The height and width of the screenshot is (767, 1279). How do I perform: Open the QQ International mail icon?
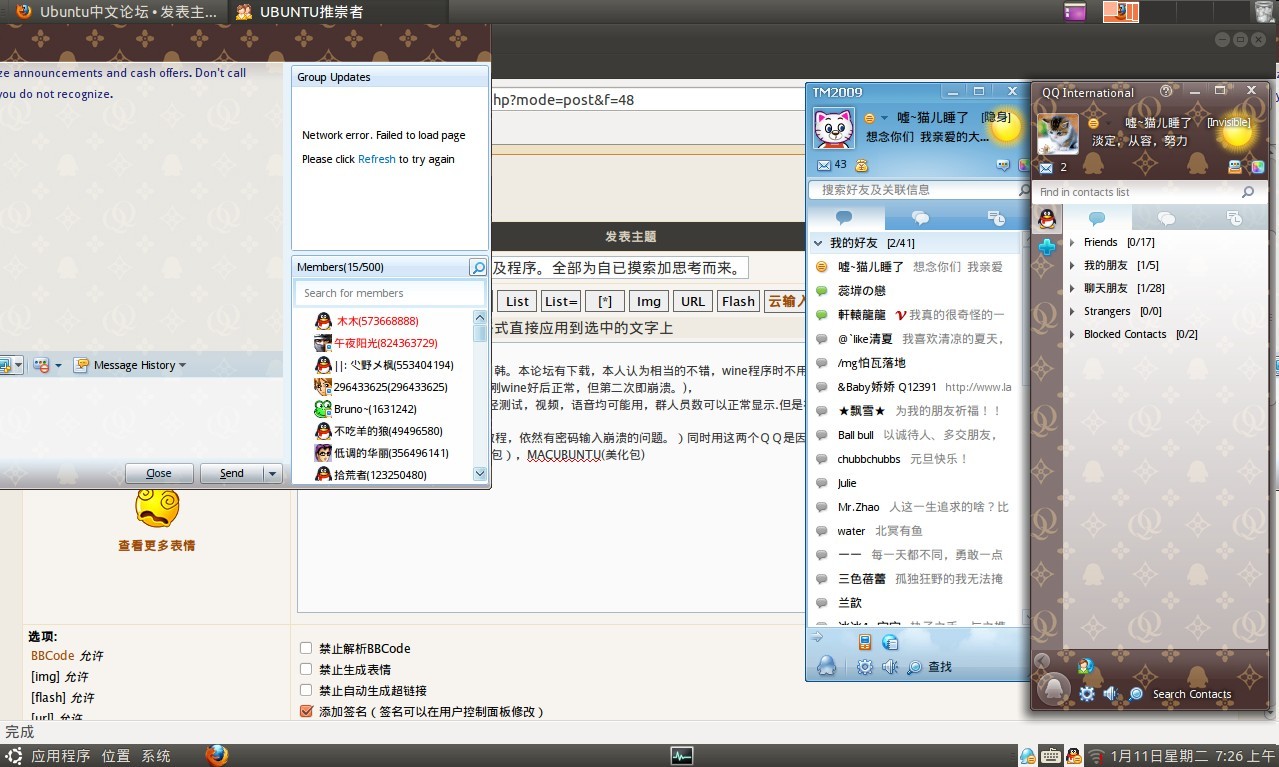[x=1045, y=167]
